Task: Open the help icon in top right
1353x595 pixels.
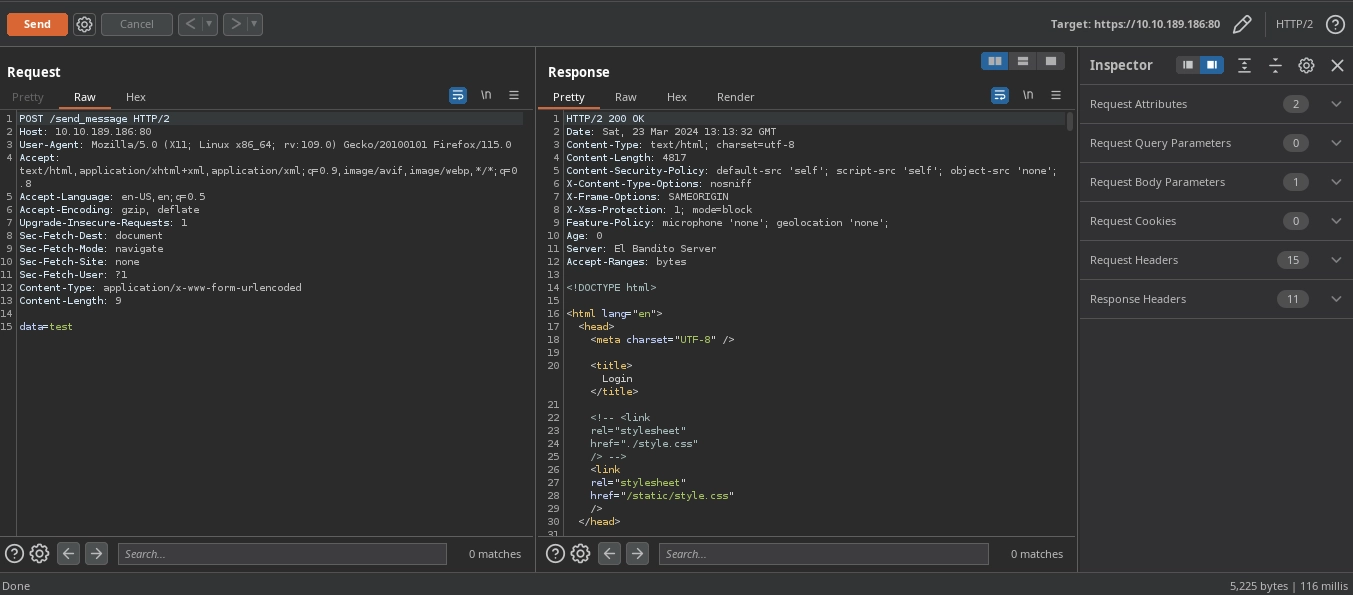Action: tap(1335, 24)
